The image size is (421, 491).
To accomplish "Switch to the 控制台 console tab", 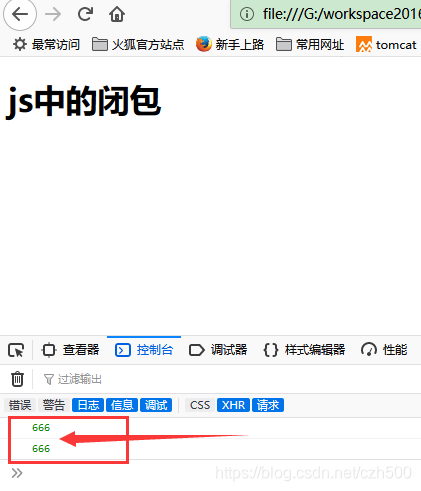I will coord(144,350).
